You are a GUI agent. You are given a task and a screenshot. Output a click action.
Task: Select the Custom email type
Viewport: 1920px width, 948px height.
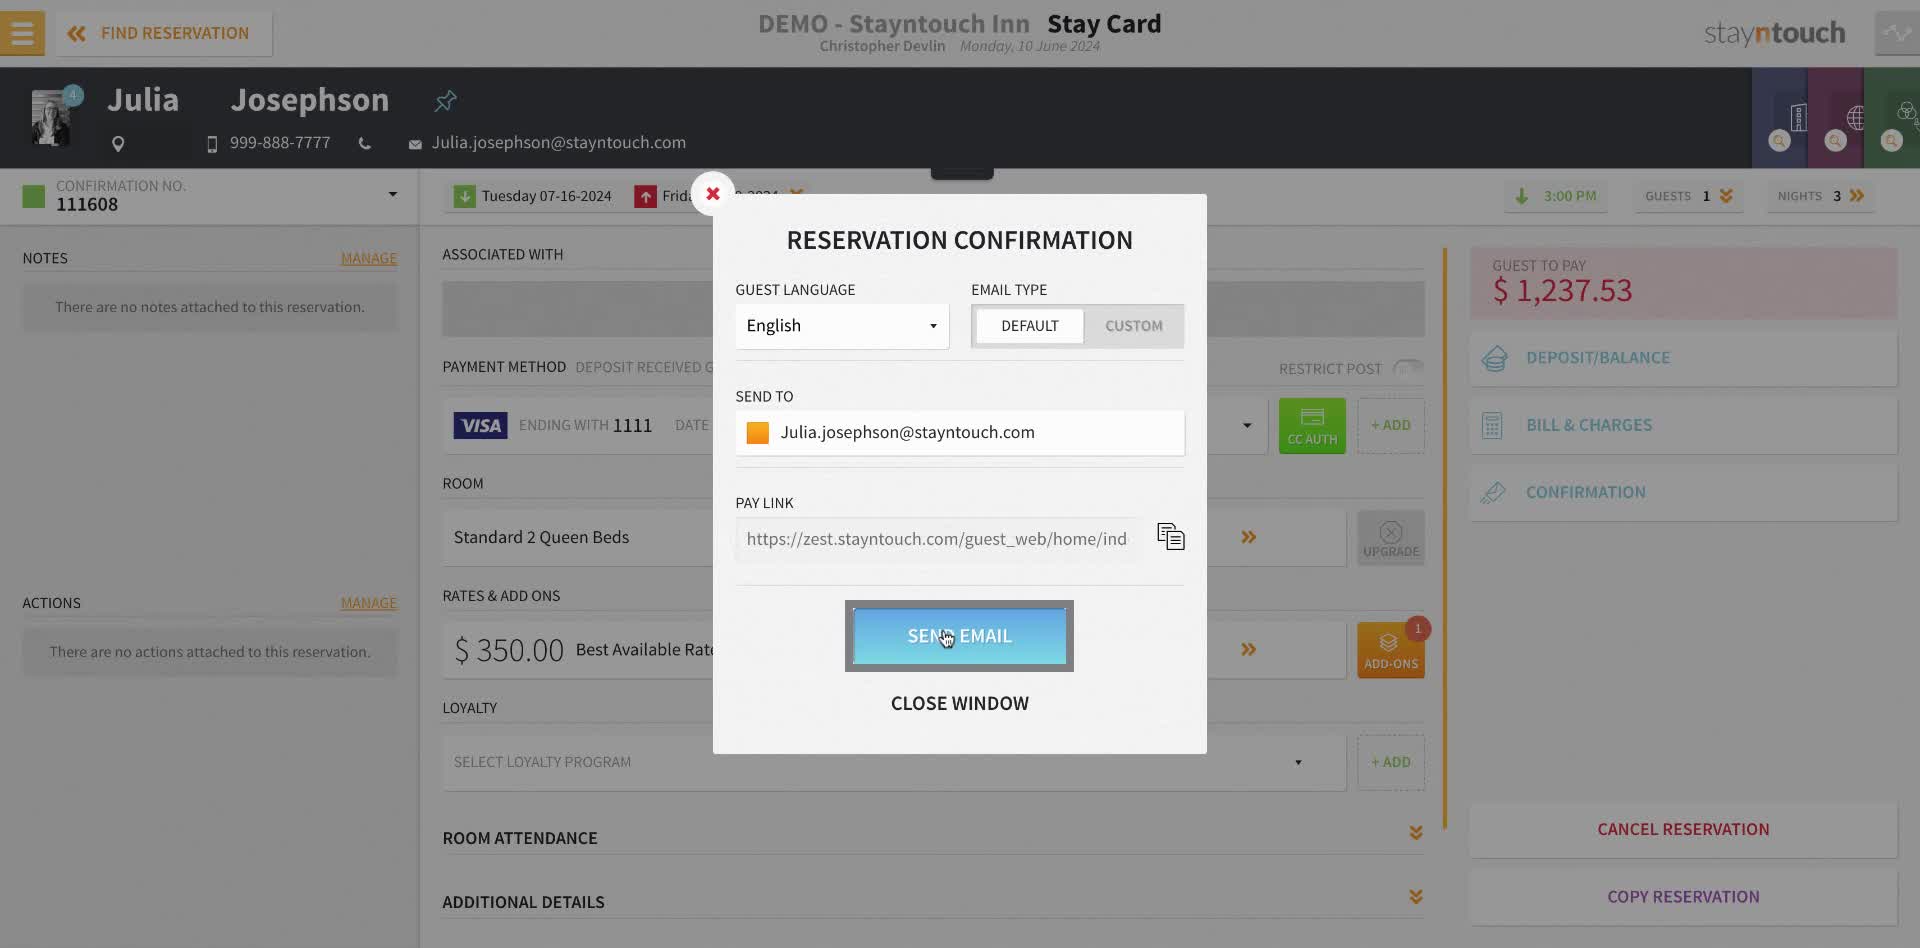tap(1133, 326)
